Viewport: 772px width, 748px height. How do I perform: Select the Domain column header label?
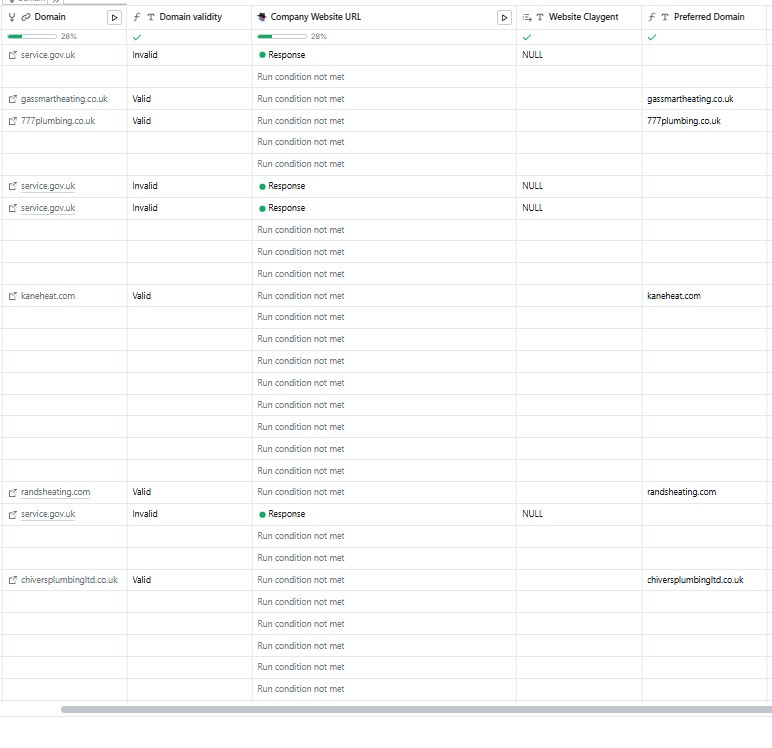coord(50,17)
